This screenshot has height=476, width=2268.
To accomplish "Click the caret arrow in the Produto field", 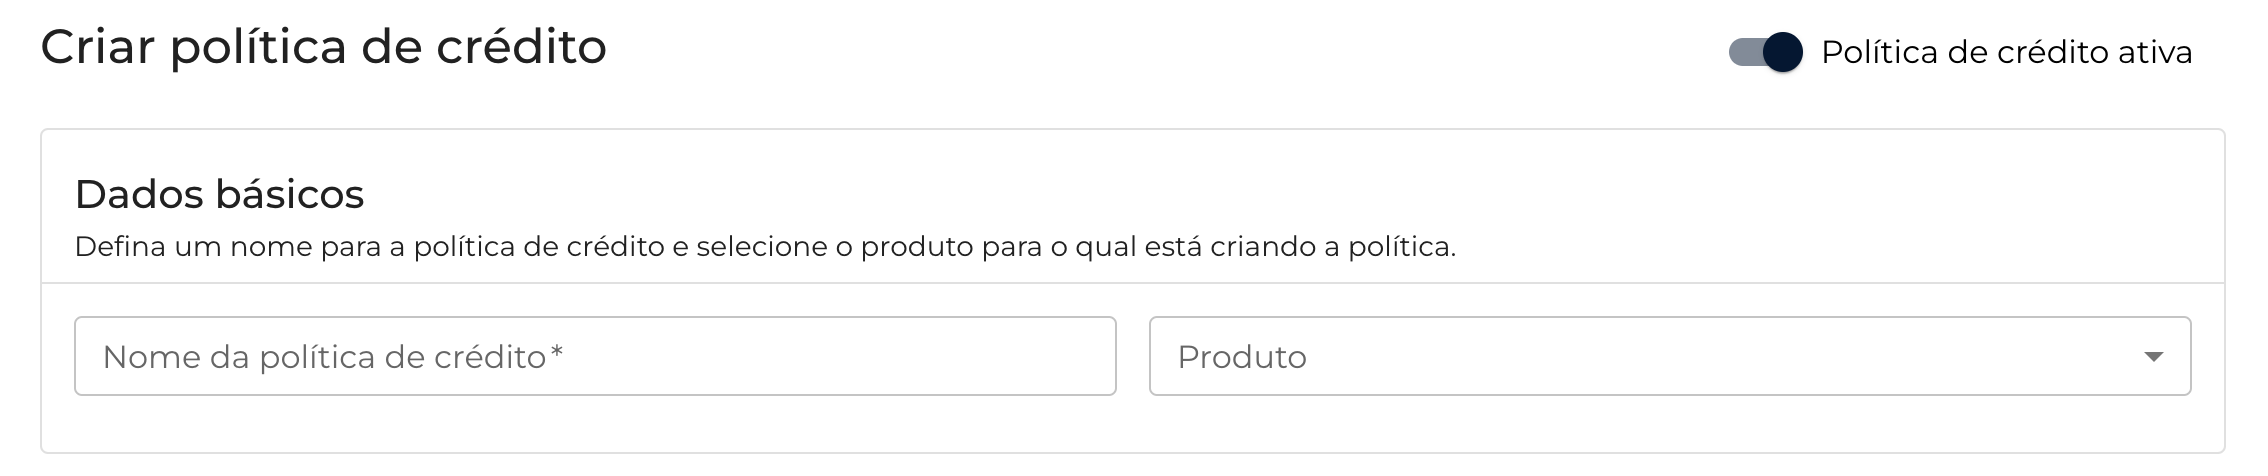I will (2154, 357).
